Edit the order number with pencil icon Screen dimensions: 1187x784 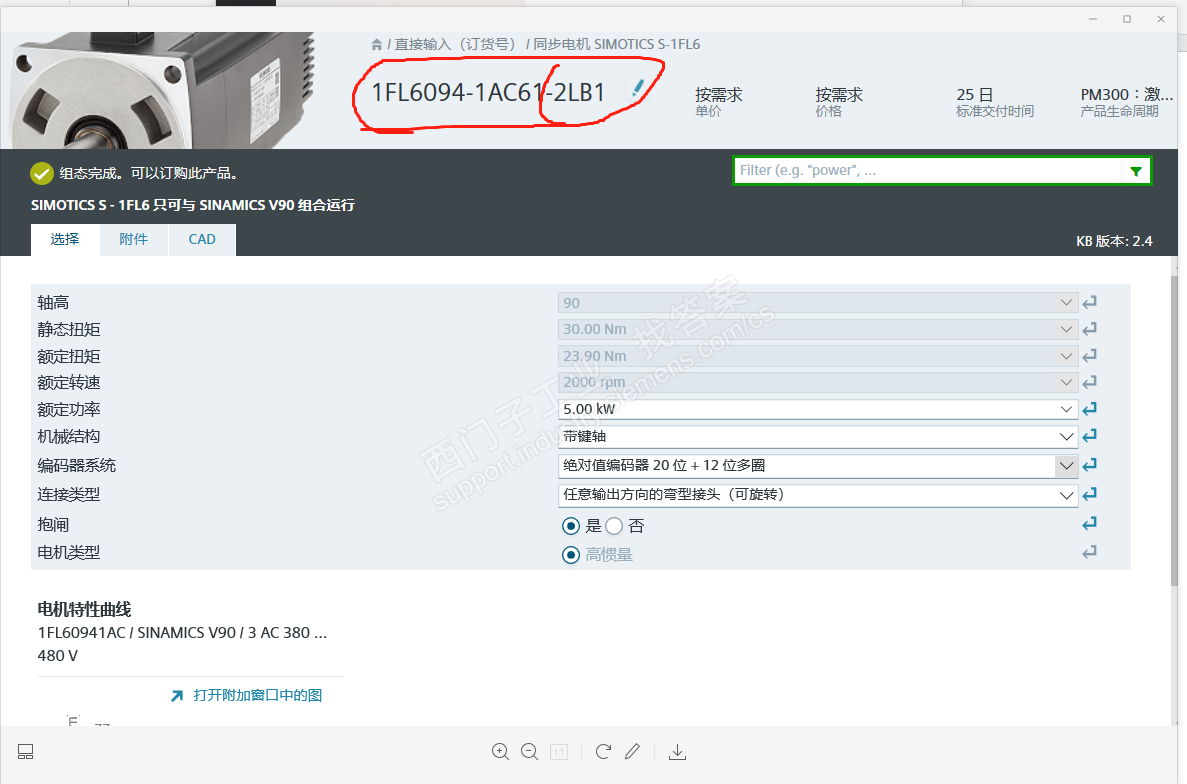click(x=638, y=90)
